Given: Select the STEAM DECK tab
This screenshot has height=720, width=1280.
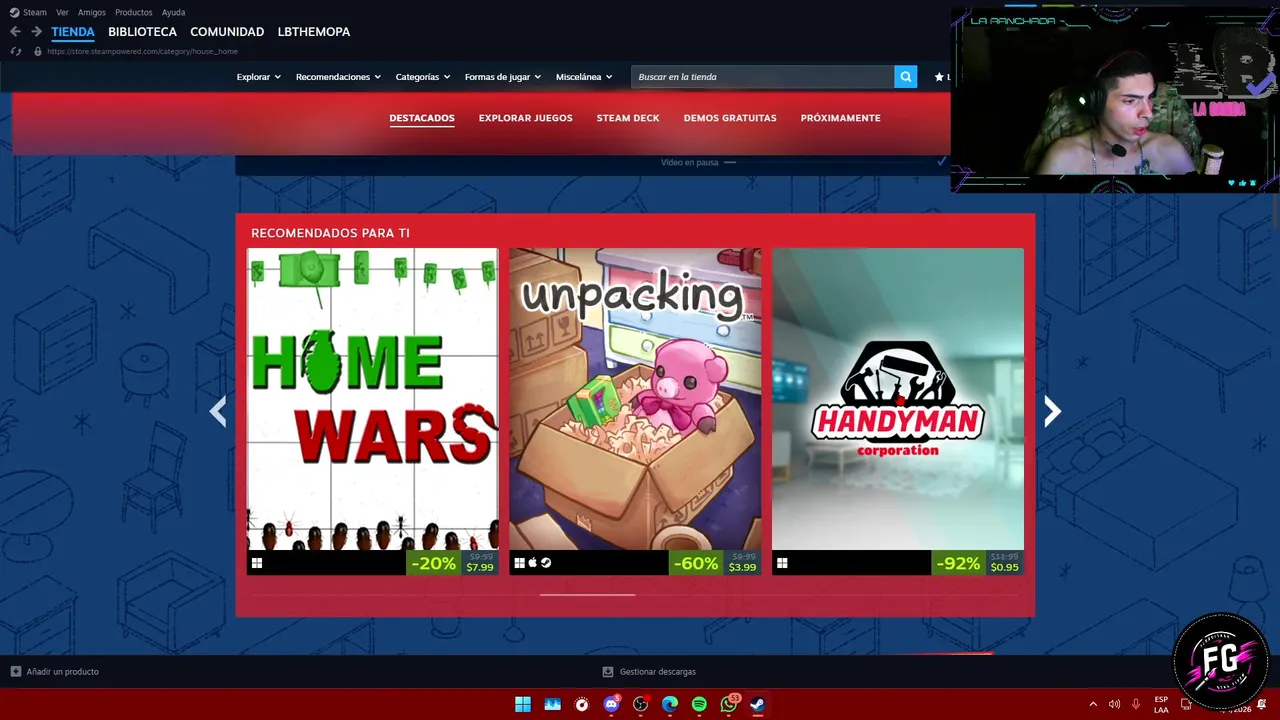Looking at the screenshot, I should coord(628,118).
